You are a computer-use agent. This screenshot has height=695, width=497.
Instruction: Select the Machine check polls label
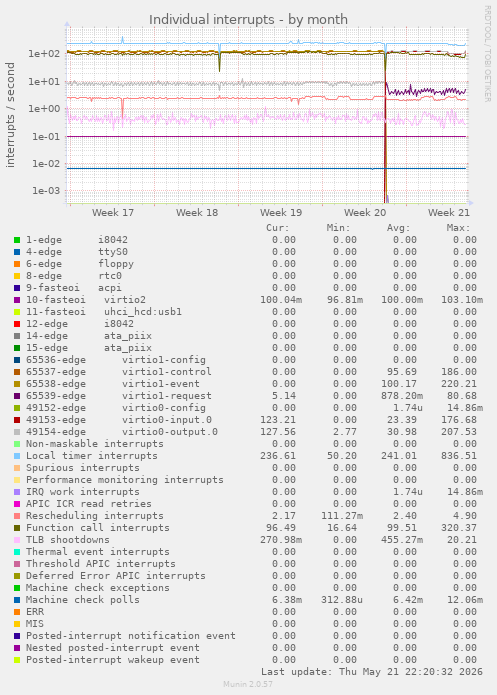(x=82, y=600)
